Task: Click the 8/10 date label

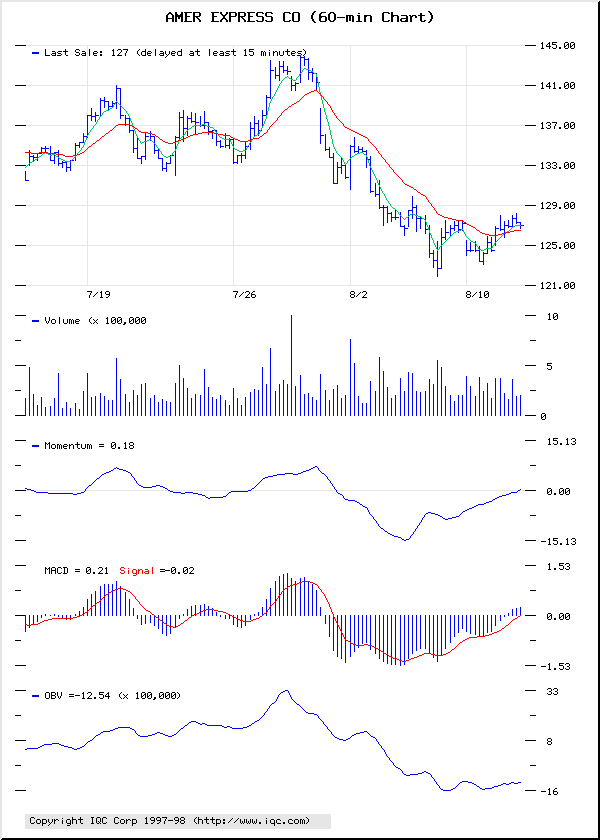Action: [x=478, y=295]
